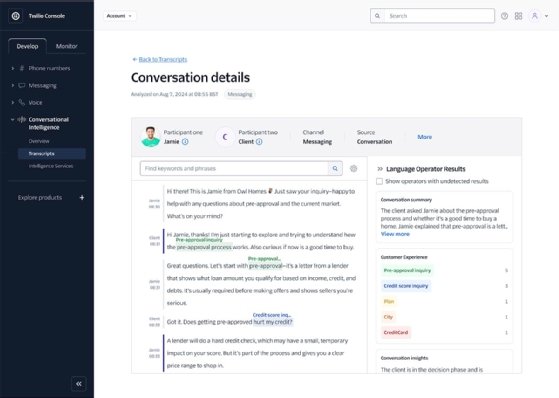Click 'Pre-approval...' annotation above Jamie's reply

[x=264, y=259]
